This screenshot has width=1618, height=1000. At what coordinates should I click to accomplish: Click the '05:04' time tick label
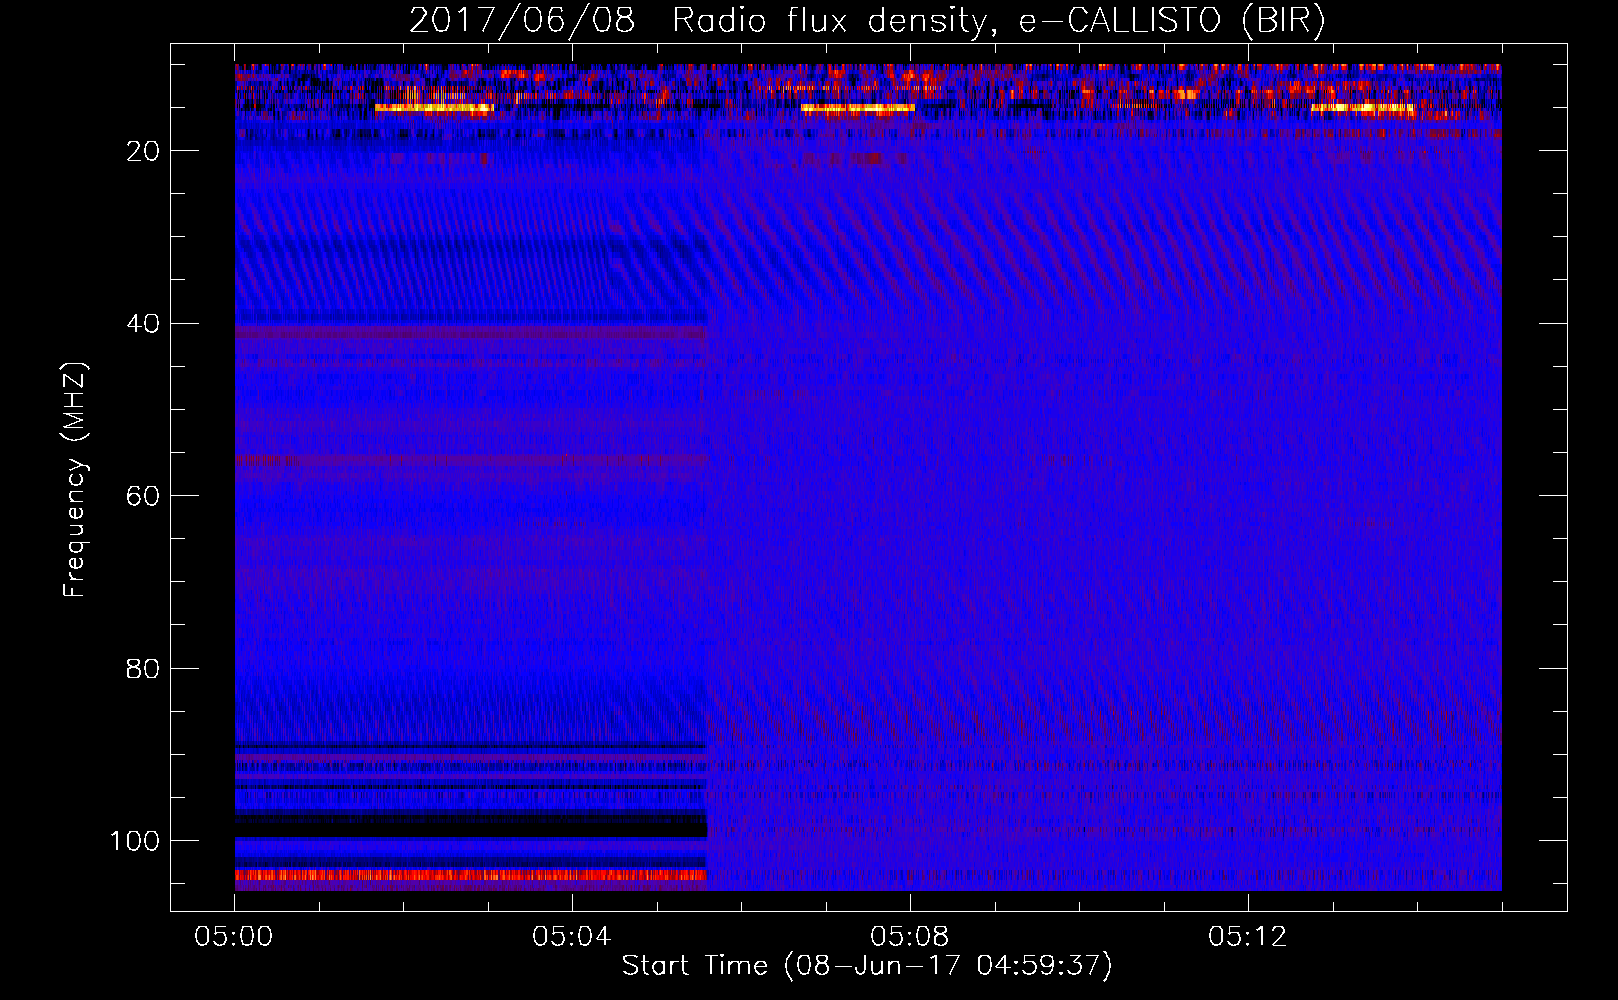[x=571, y=937]
